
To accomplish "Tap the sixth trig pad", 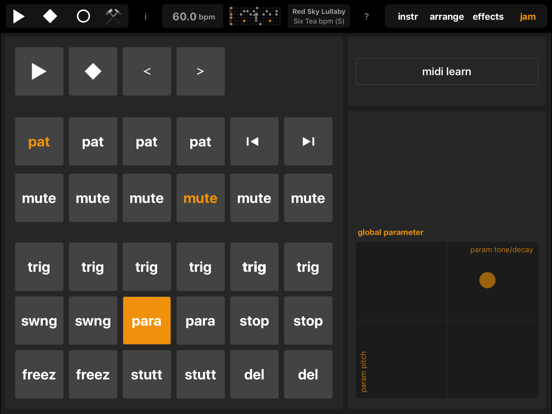I will coord(308,267).
